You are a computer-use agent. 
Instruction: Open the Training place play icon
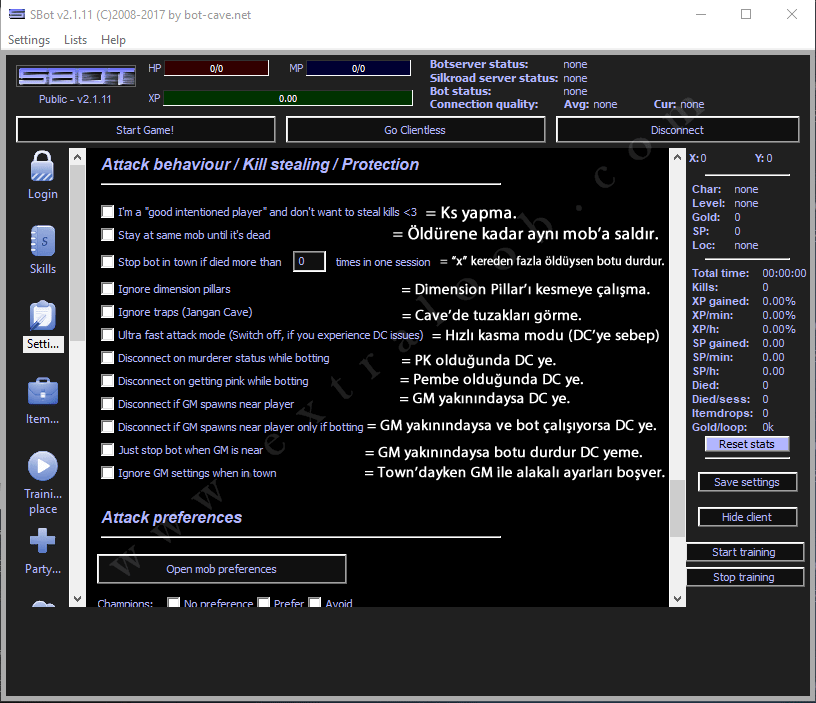point(43,466)
